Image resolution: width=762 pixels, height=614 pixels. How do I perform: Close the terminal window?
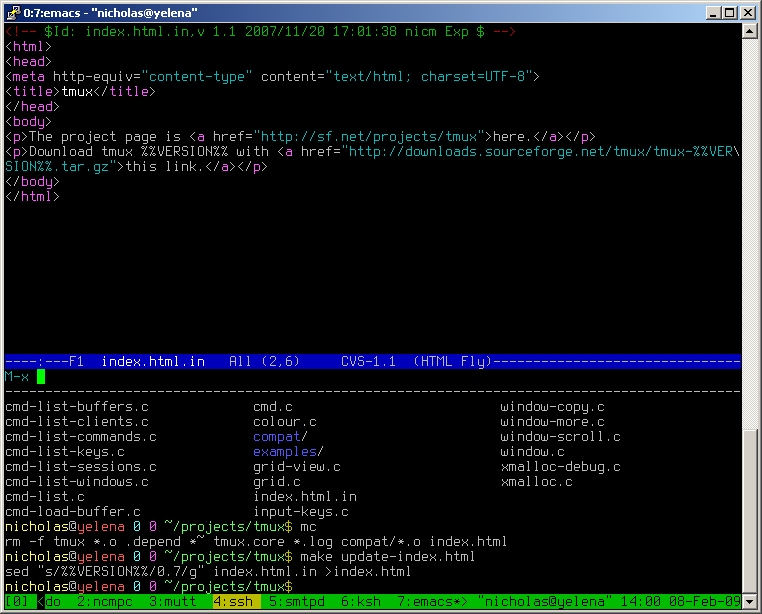click(x=748, y=11)
